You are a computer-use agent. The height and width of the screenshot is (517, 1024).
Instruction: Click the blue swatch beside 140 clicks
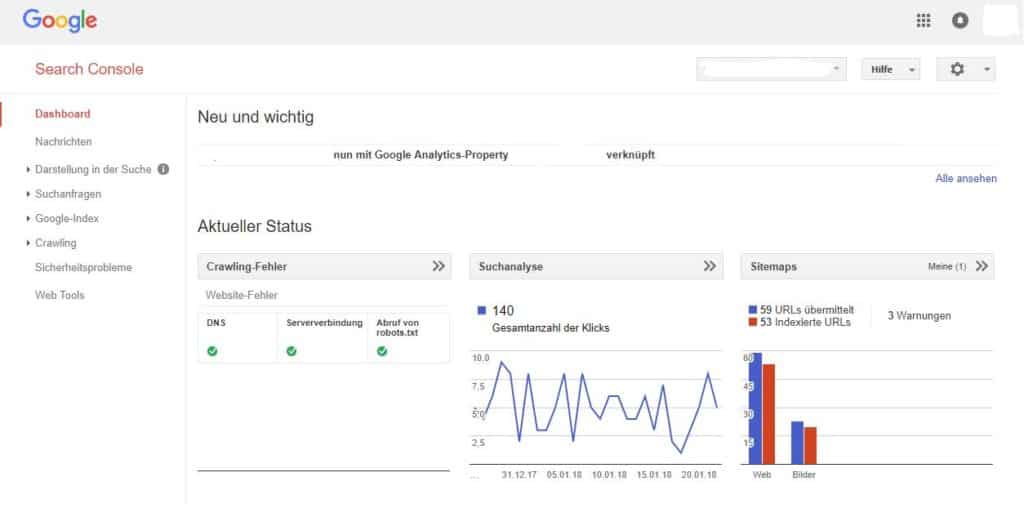click(482, 311)
